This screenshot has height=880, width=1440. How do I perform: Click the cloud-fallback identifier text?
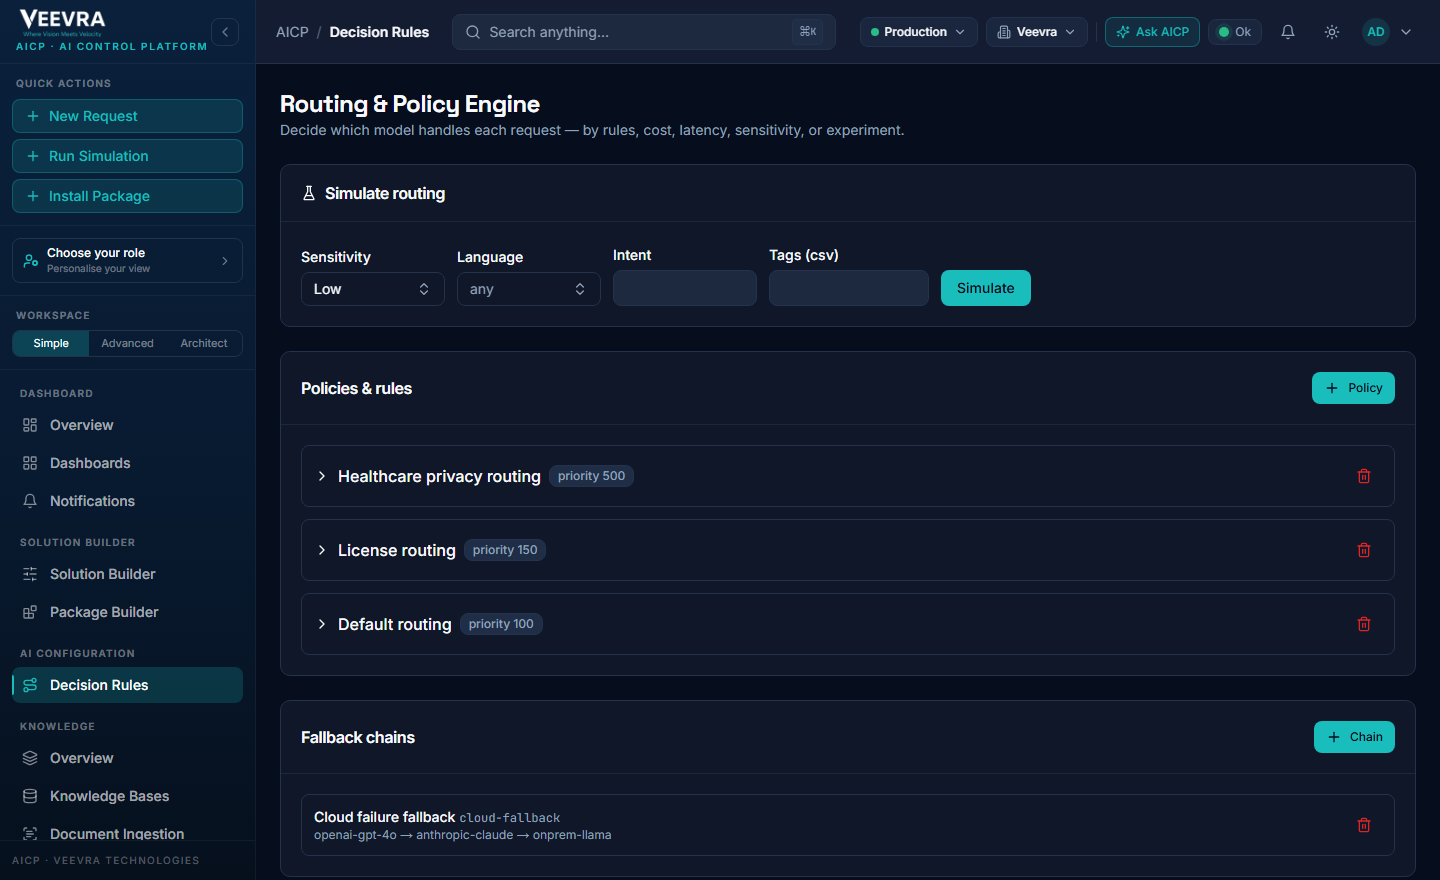pos(510,818)
